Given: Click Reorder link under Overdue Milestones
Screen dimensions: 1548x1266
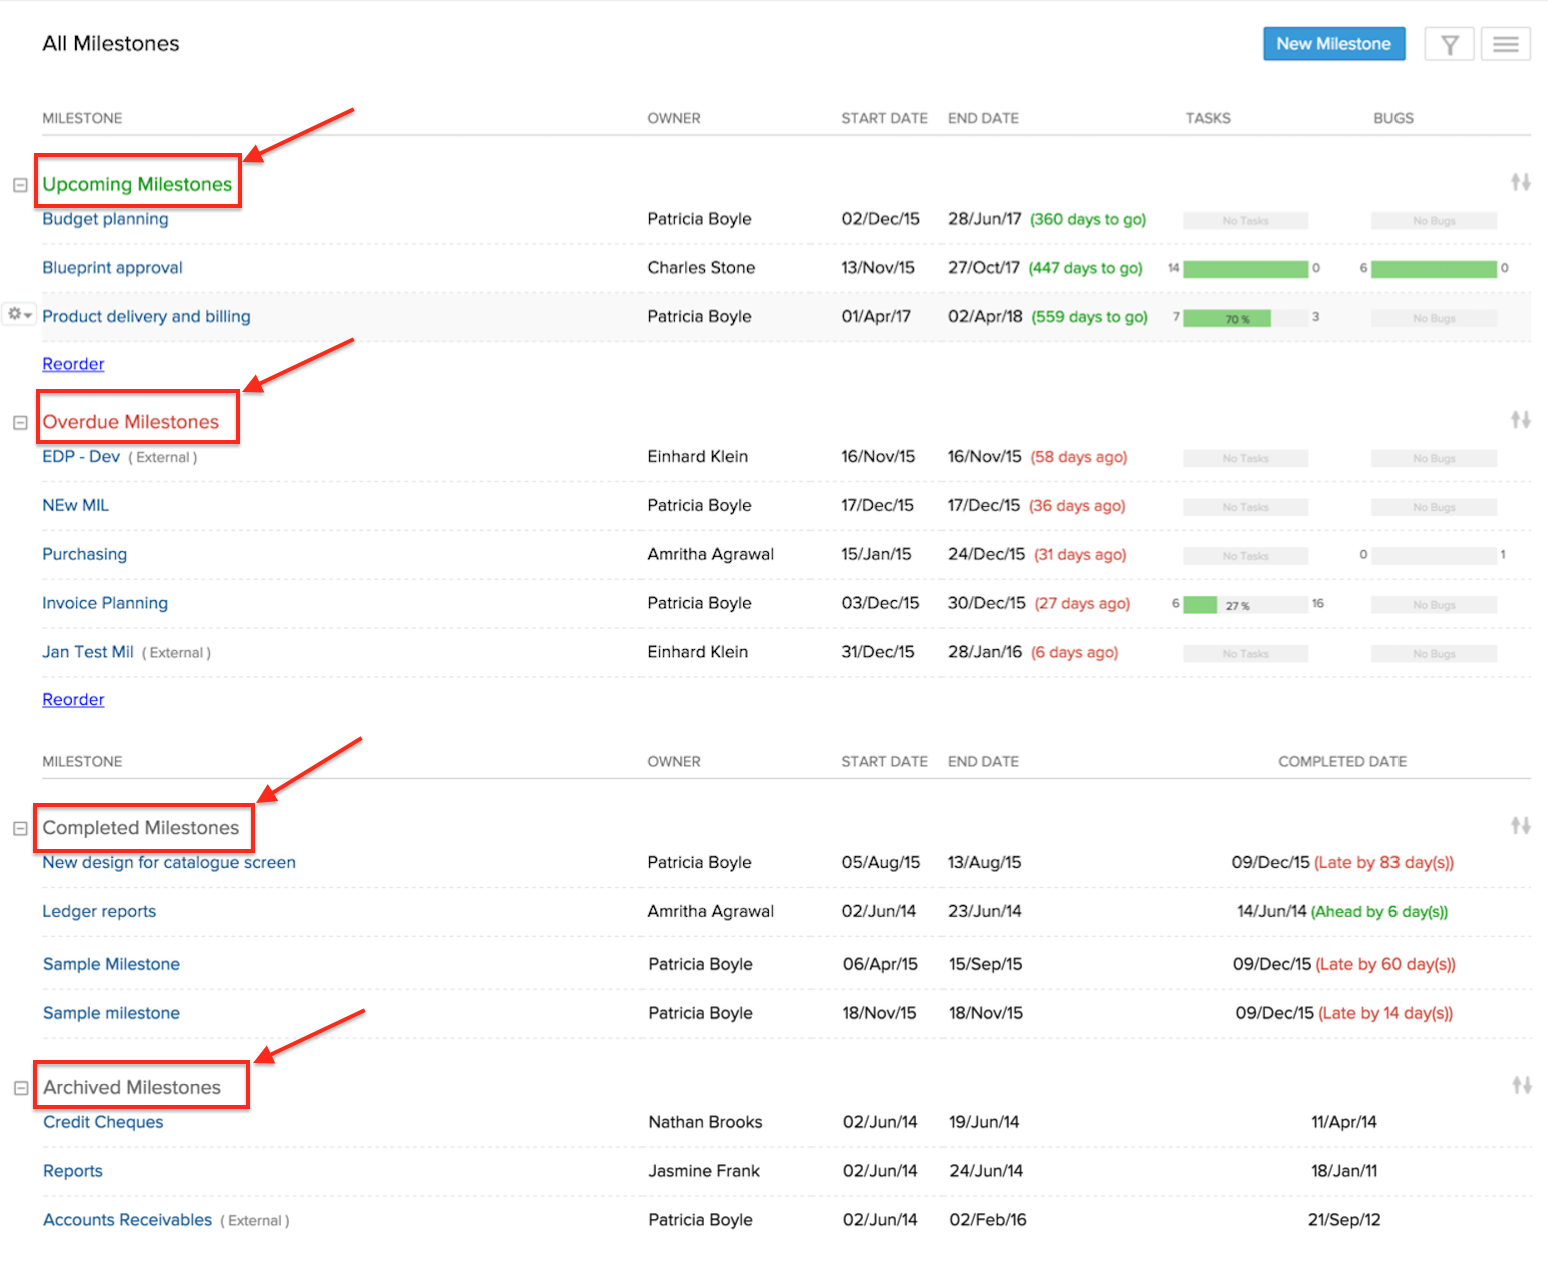Looking at the screenshot, I should pyautogui.click(x=73, y=700).
